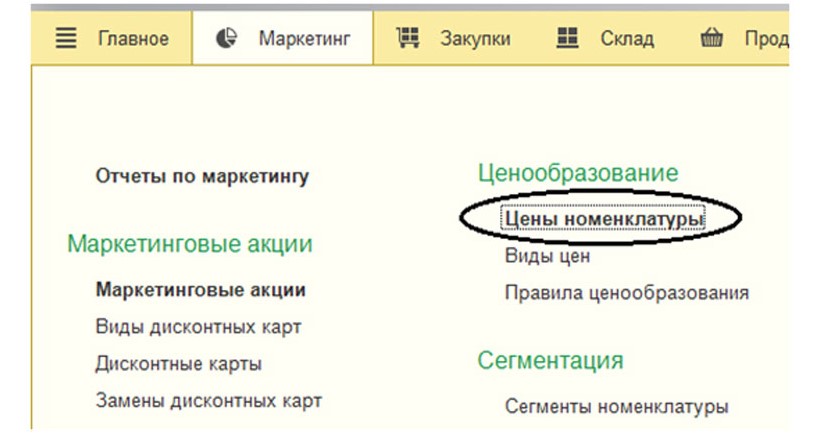
Task: Open the partially visible Прод… tab label
Action: click(765, 39)
